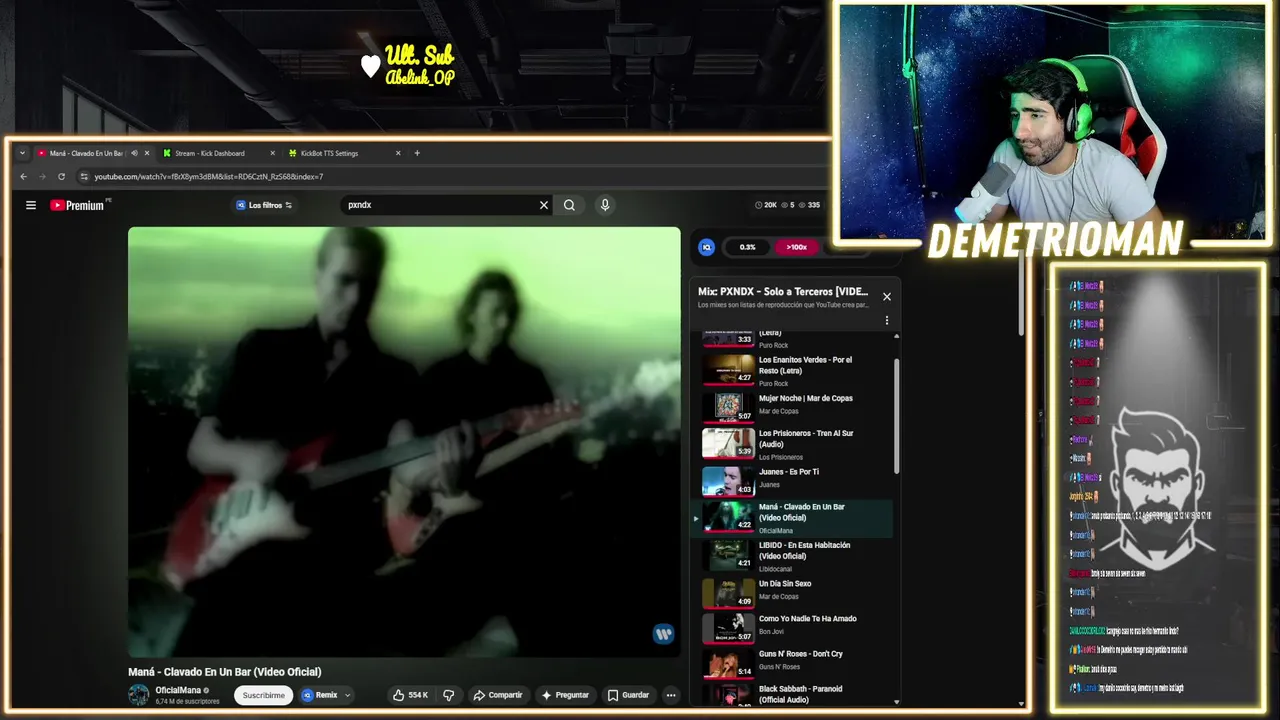Open Los filtros extension button

coord(264,205)
